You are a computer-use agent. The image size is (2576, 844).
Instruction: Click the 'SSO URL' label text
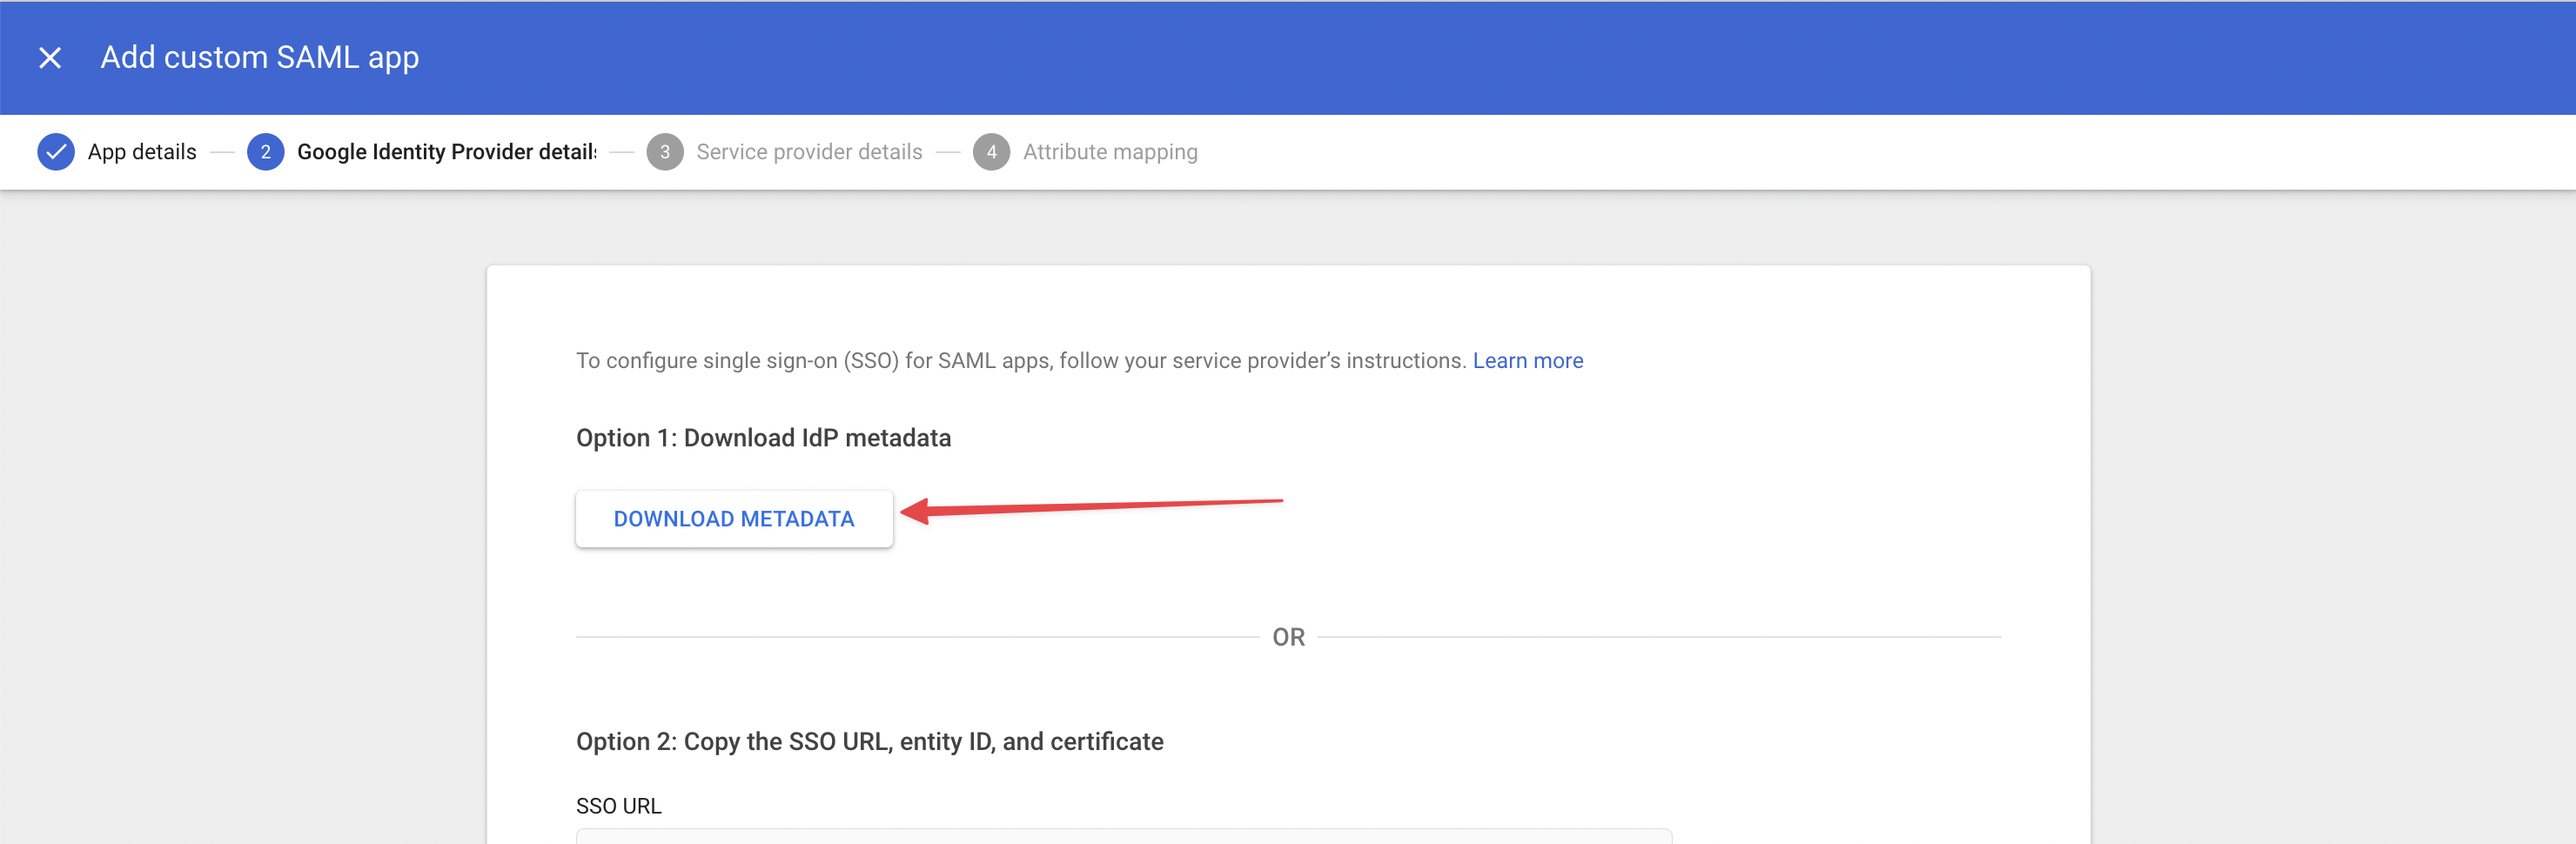[618, 806]
